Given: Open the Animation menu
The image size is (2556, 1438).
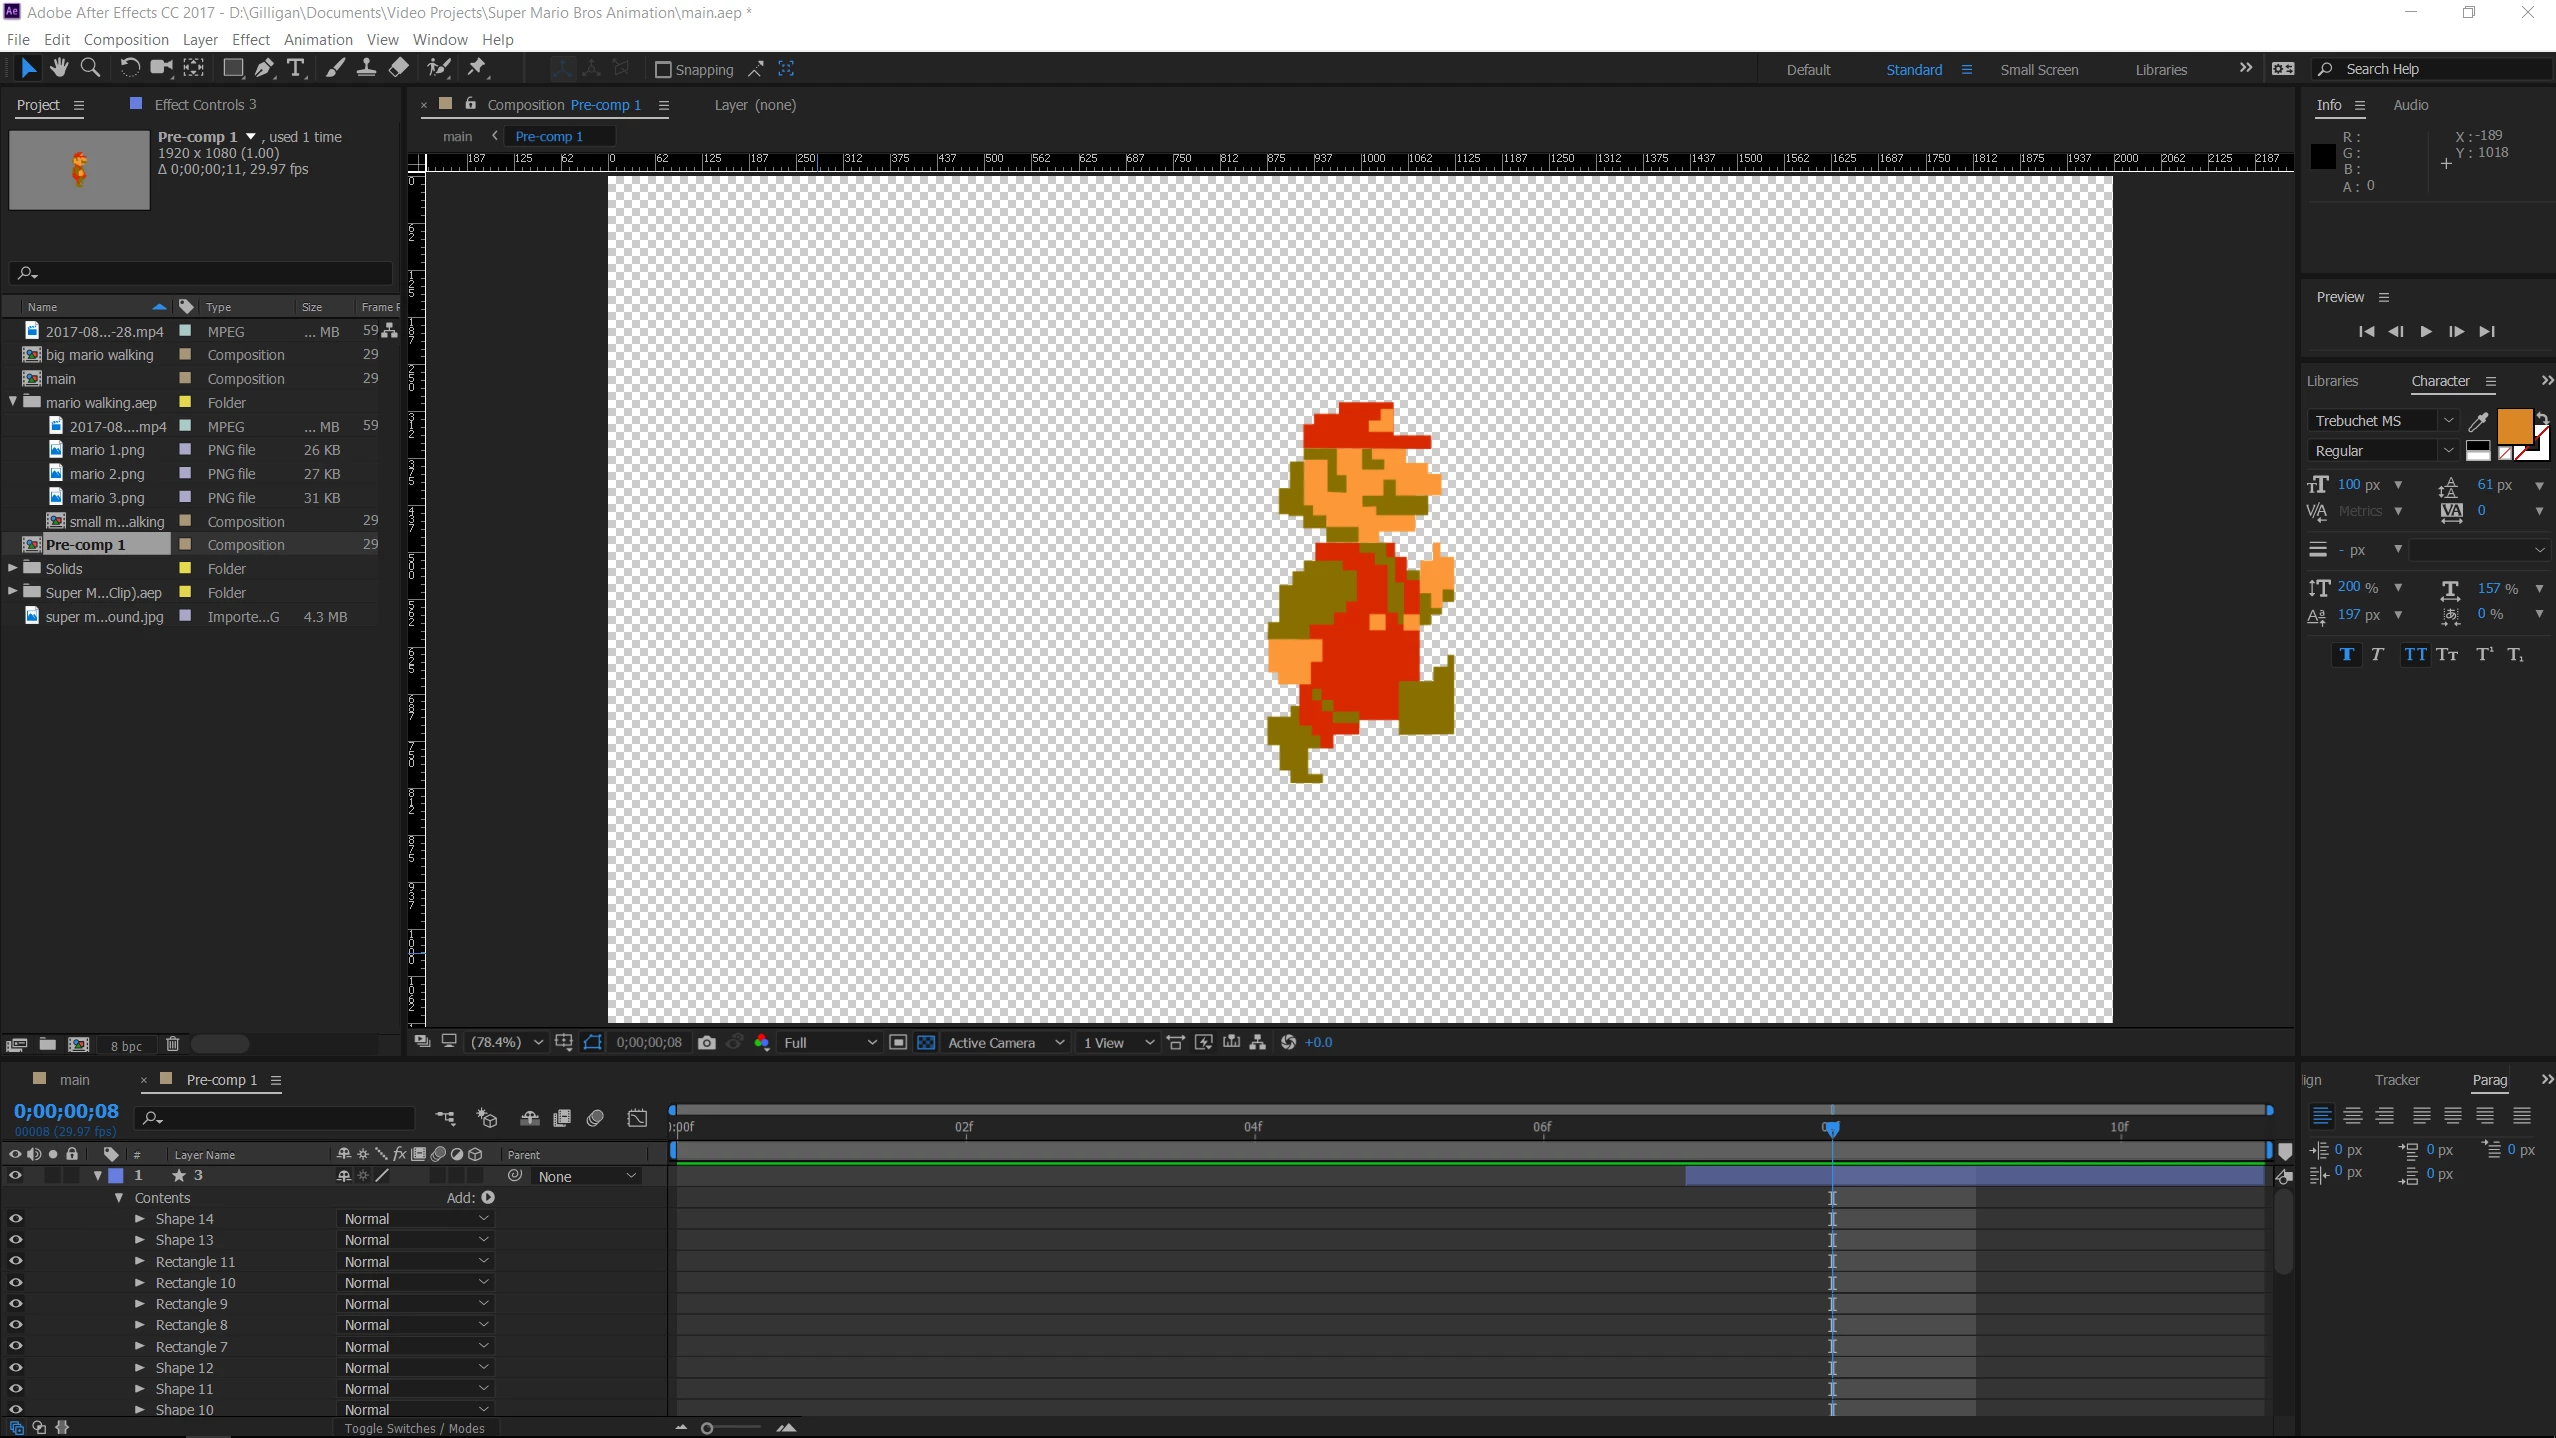Looking at the screenshot, I should click(317, 40).
